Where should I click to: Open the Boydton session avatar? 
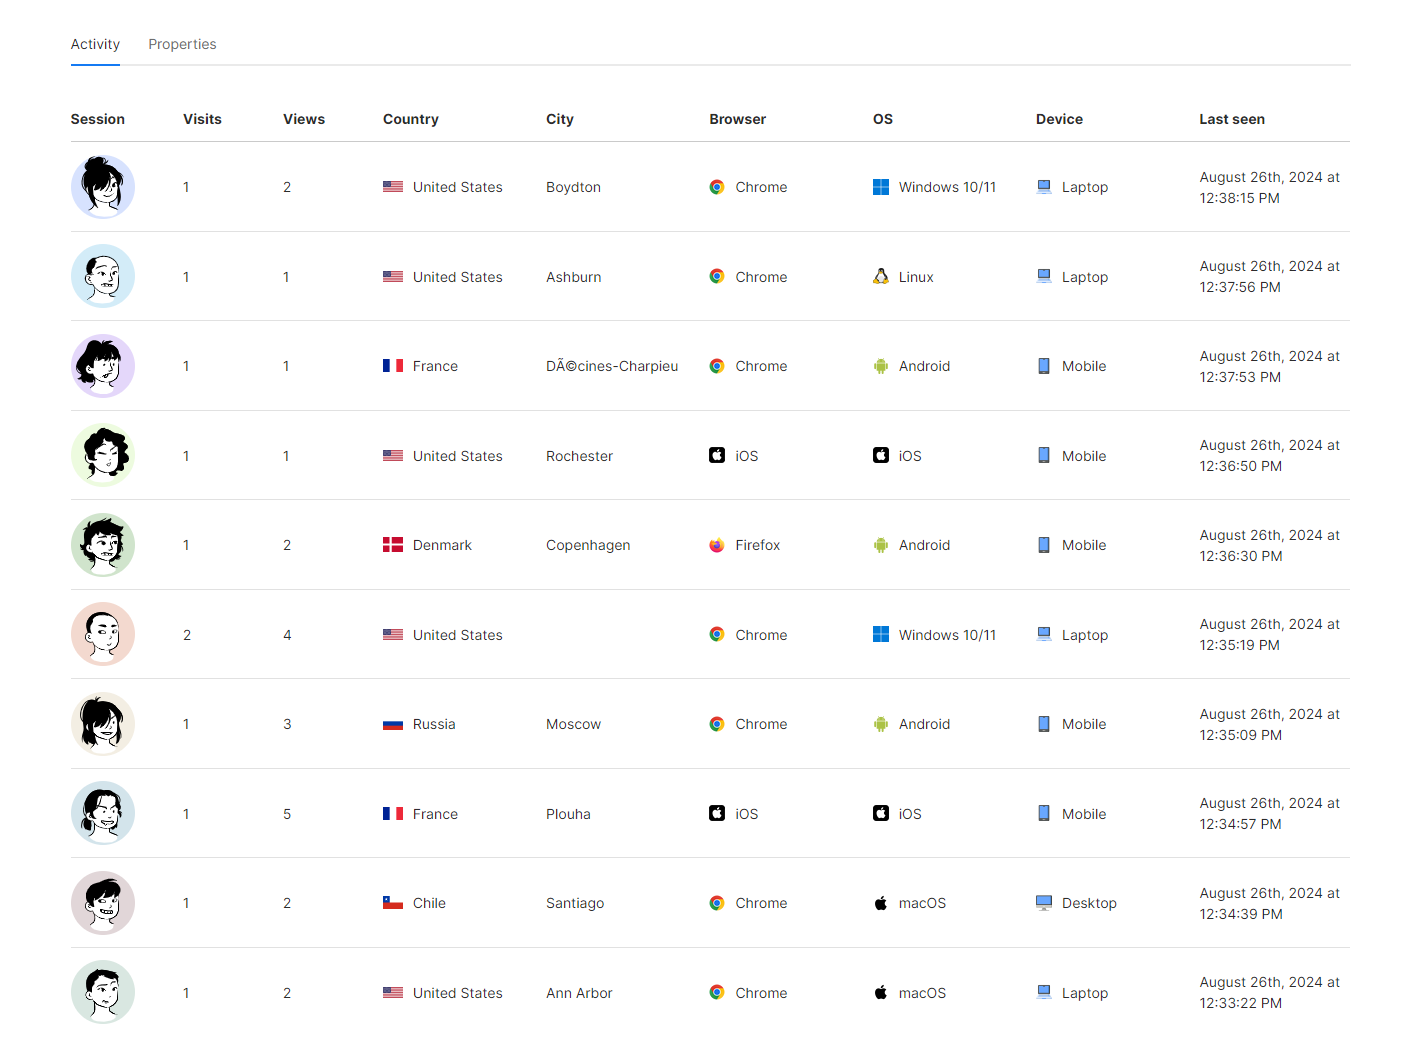click(103, 187)
